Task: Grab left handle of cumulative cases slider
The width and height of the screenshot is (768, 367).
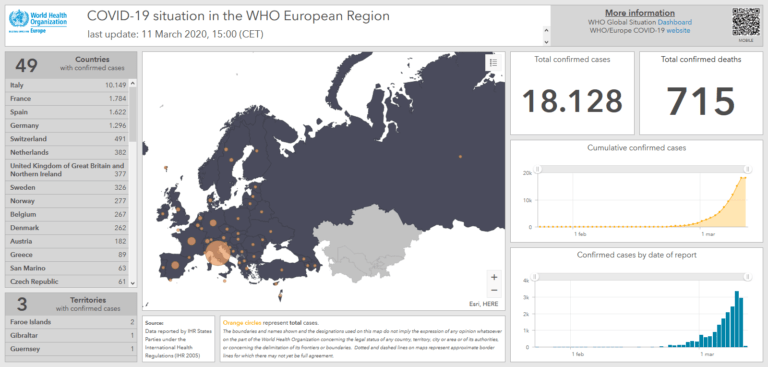Action: point(537,169)
